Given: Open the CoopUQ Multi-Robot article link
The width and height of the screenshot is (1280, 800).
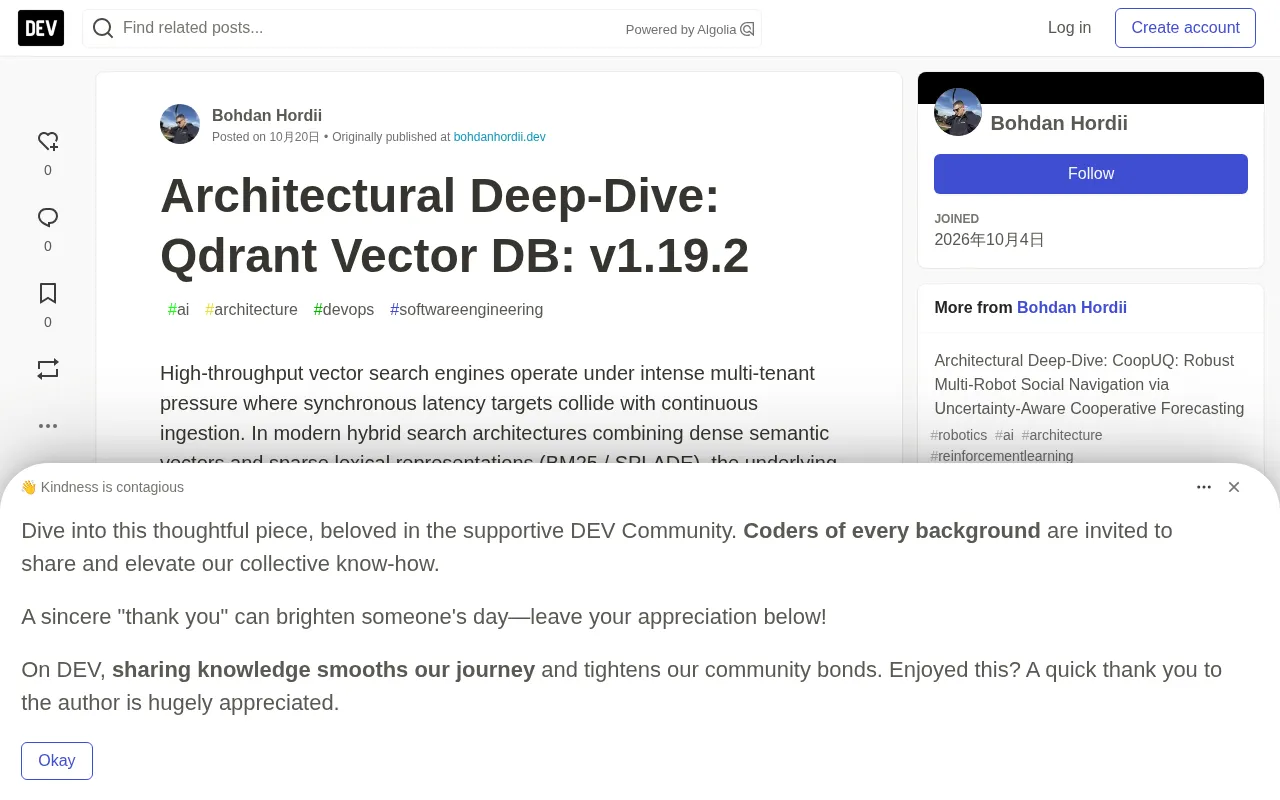Looking at the screenshot, I should pos(1090,385).
